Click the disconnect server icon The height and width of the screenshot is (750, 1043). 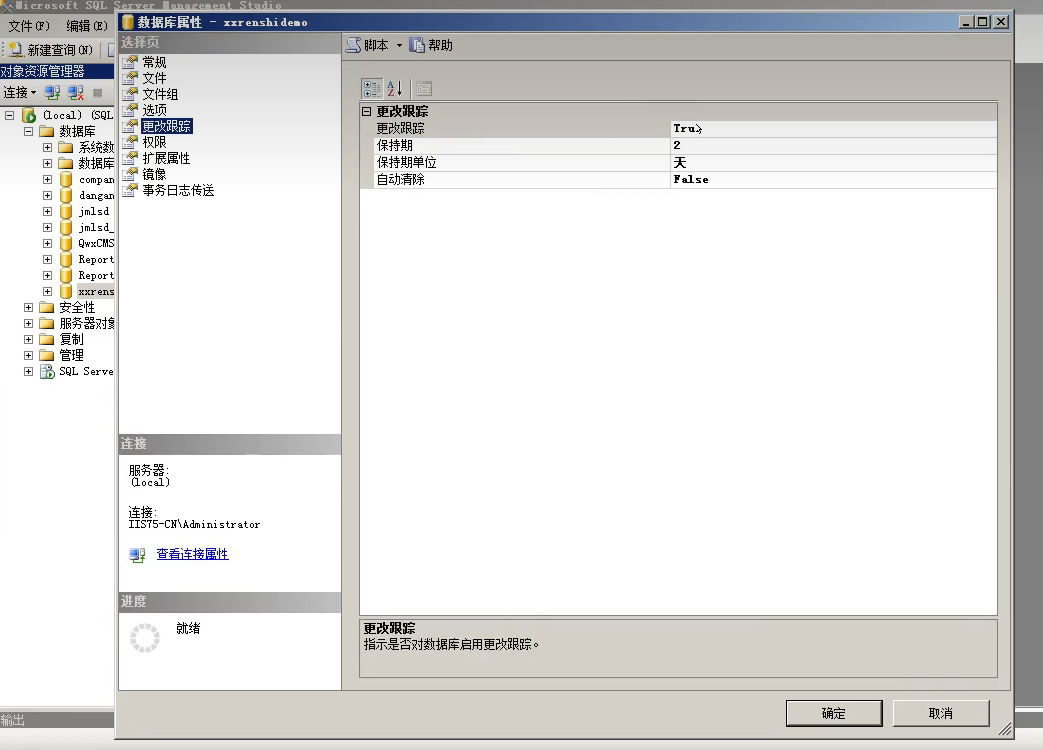coord(75,92)
